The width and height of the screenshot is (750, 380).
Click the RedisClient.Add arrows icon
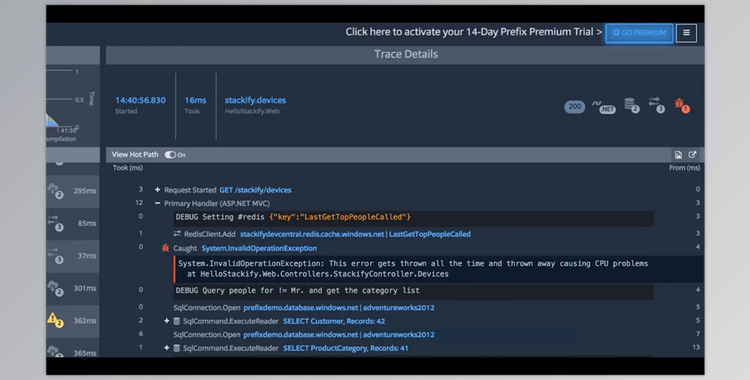coord(177,234)
